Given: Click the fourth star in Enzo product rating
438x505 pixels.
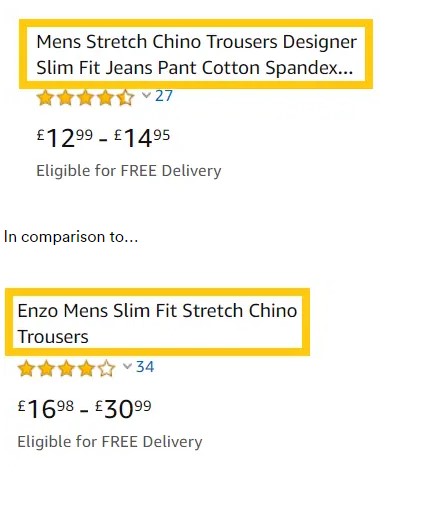Looking at the screenshot, I should pyautogui.click(x=86, y=369).
